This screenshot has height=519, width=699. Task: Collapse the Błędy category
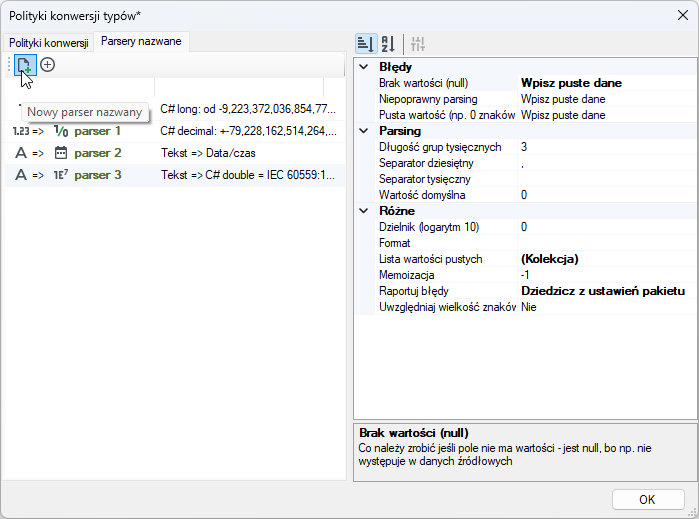coord(364,67)
